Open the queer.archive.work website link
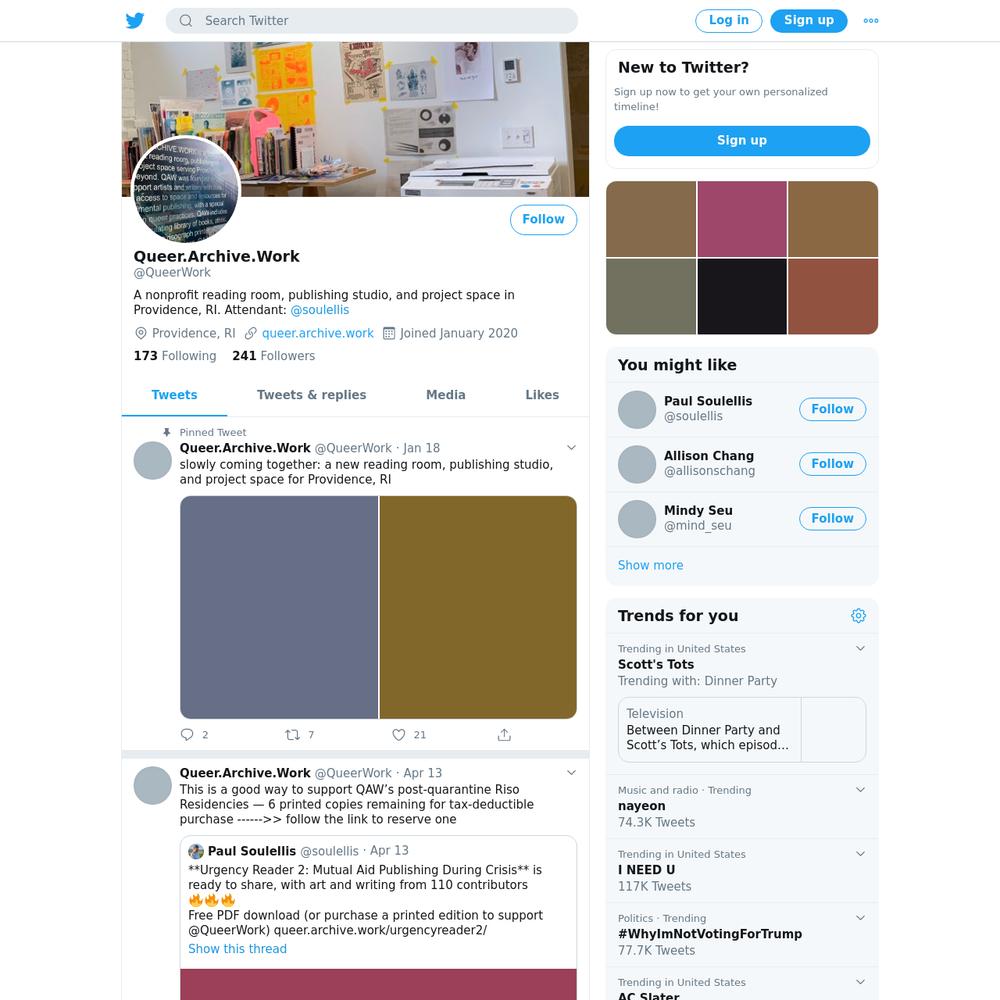1000x1000 pixels. [x=318, y=333]
